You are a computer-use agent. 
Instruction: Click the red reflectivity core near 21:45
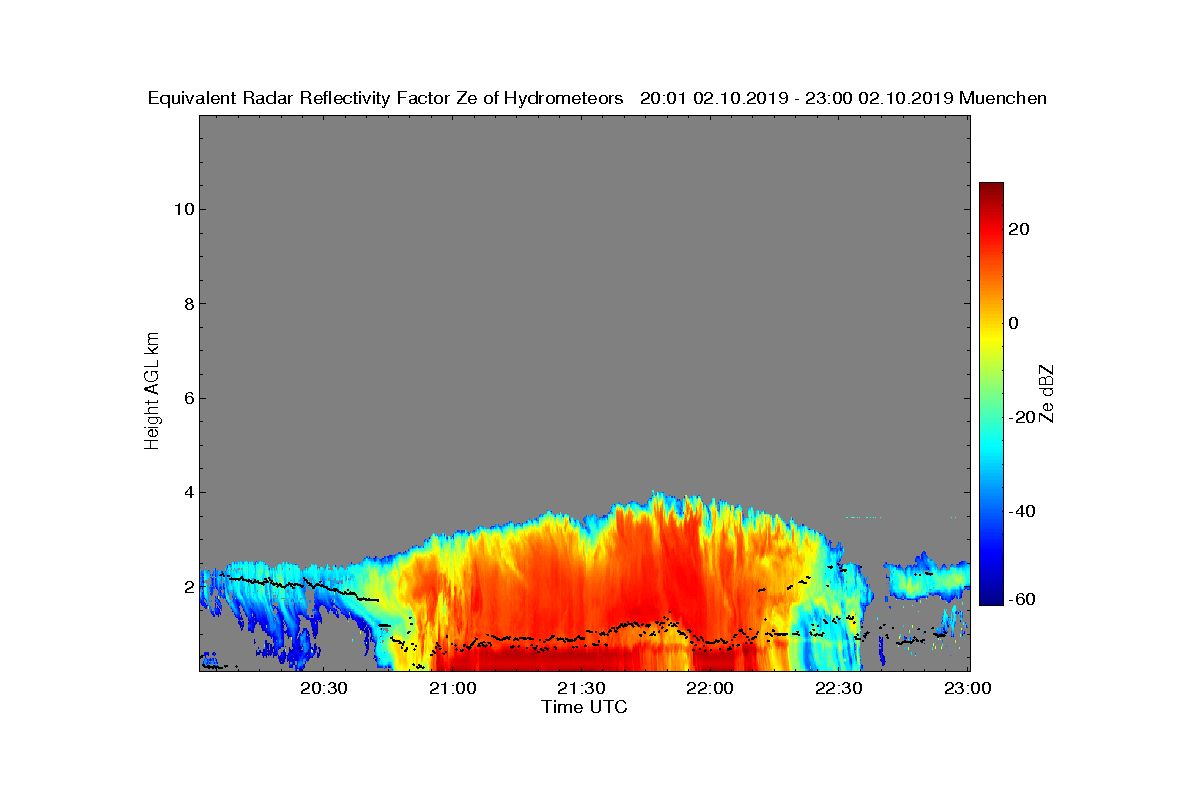click(x=650, y=570)
